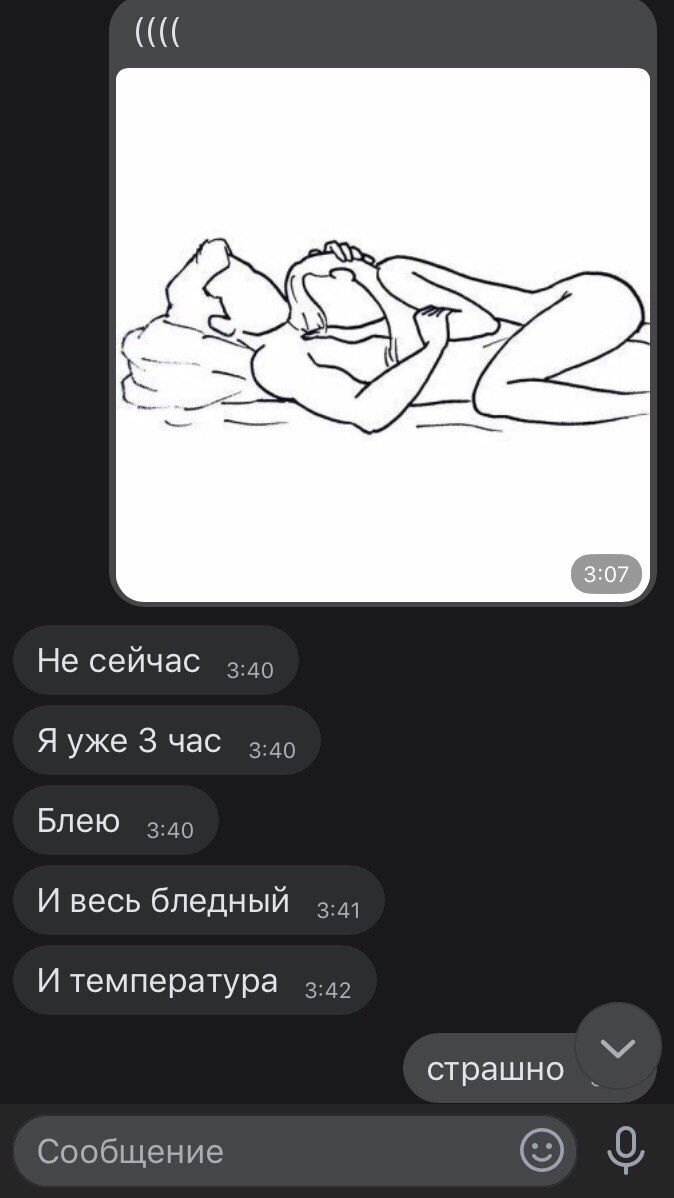
Task: Tap the 3:42 timestamp of И температура
Action: (x=328, y=990)
